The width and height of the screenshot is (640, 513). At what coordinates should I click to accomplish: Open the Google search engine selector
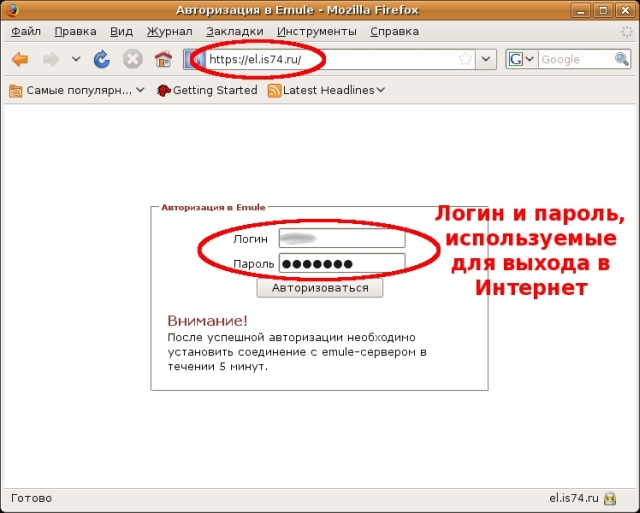click(521, 59)
